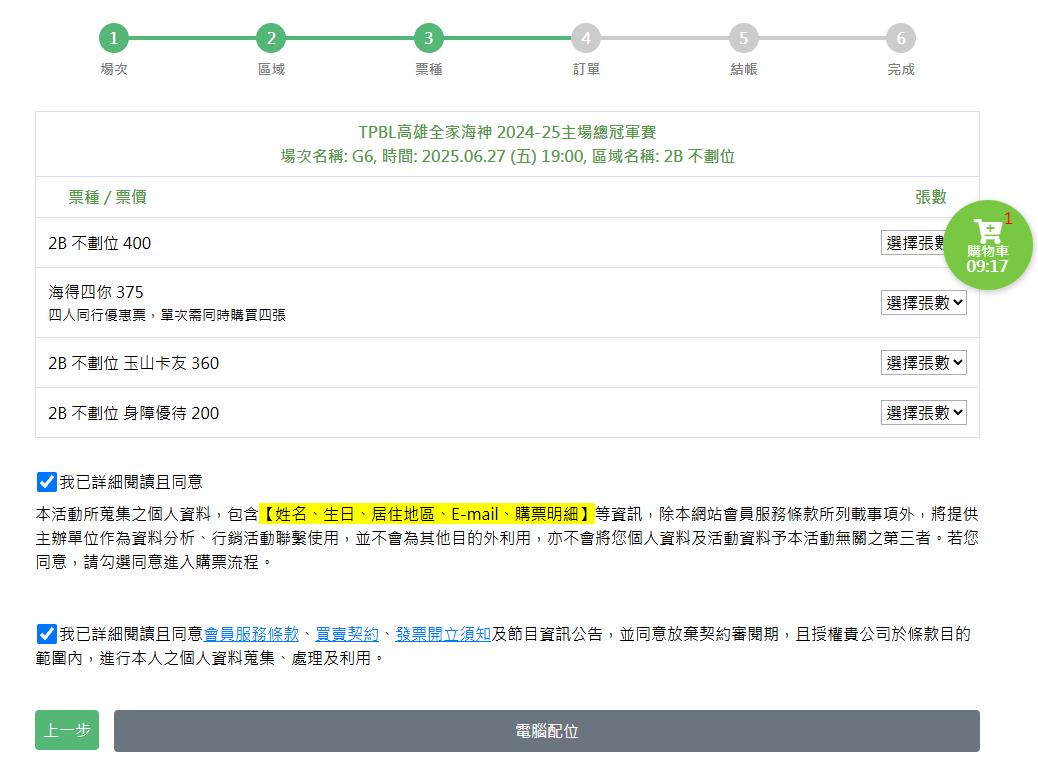Open the green shopping cart icon
The width and height of the screenshot is (1038, 771).
pos(988,245)
